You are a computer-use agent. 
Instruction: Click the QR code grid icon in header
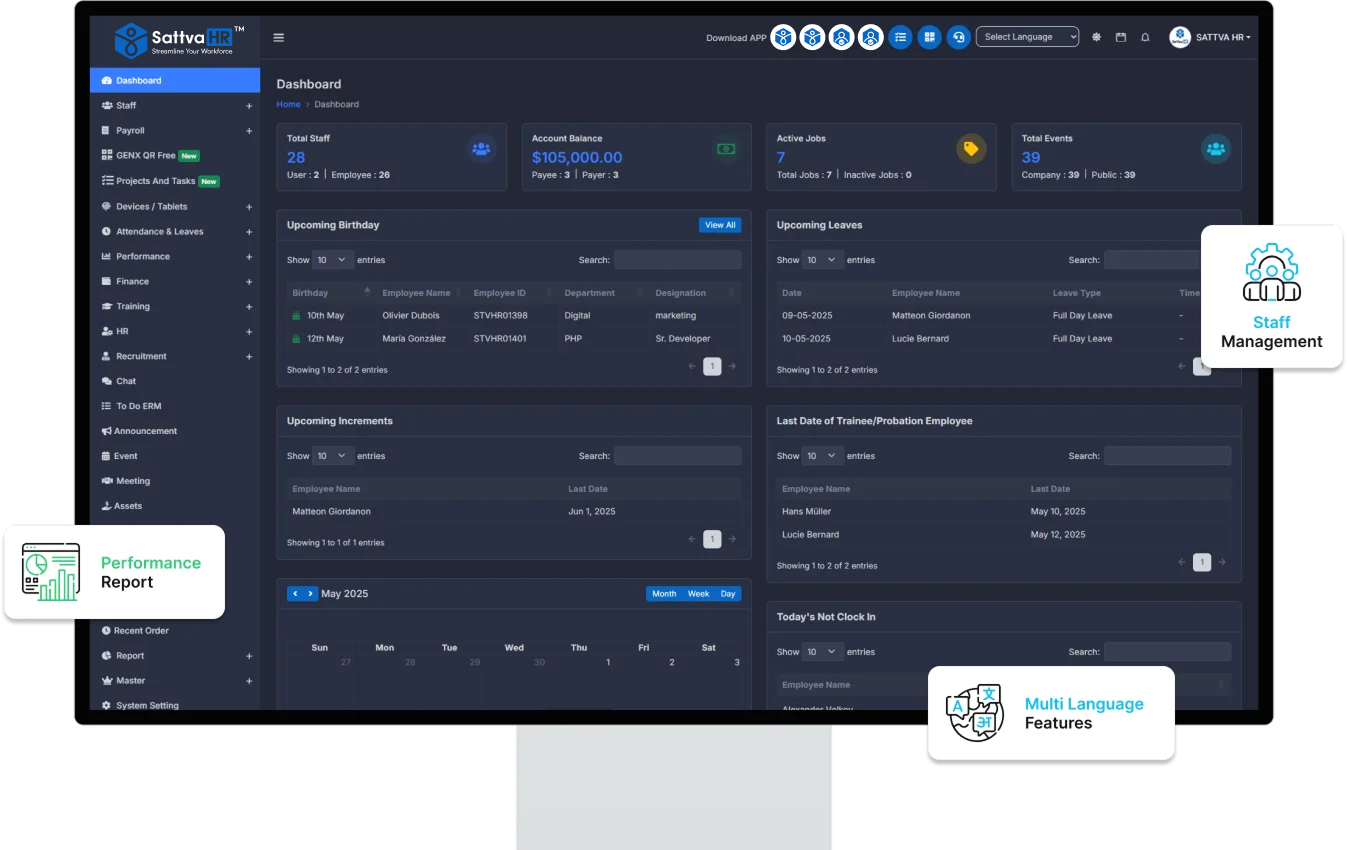(929, 38)
